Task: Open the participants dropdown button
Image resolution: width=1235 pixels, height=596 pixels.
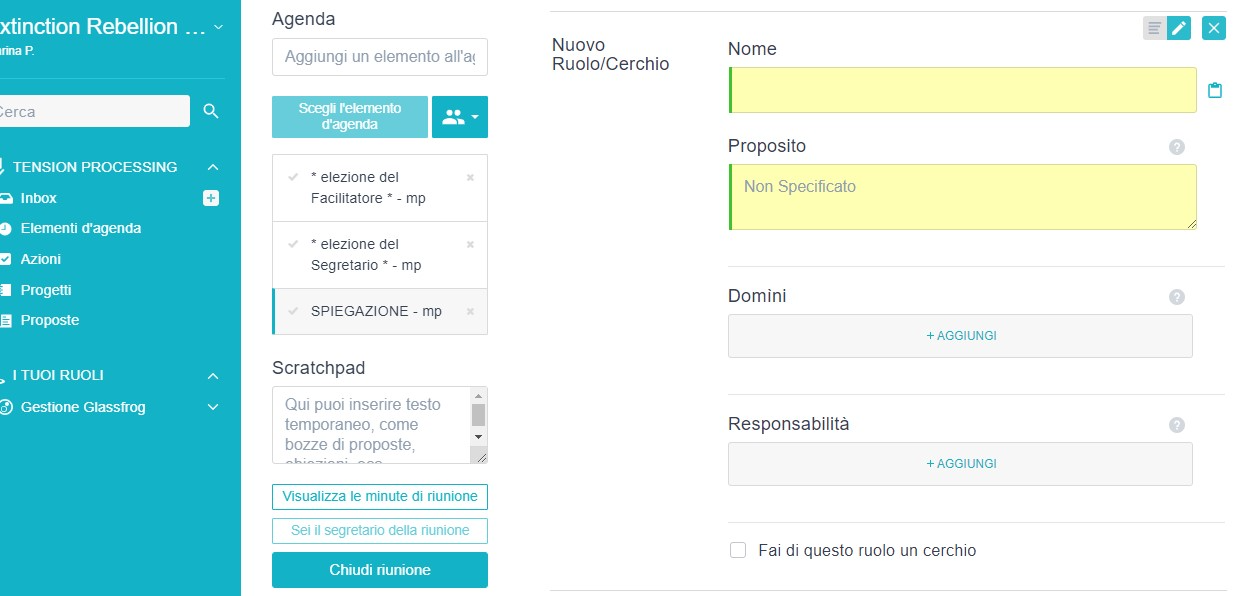Action: (460, 117)
